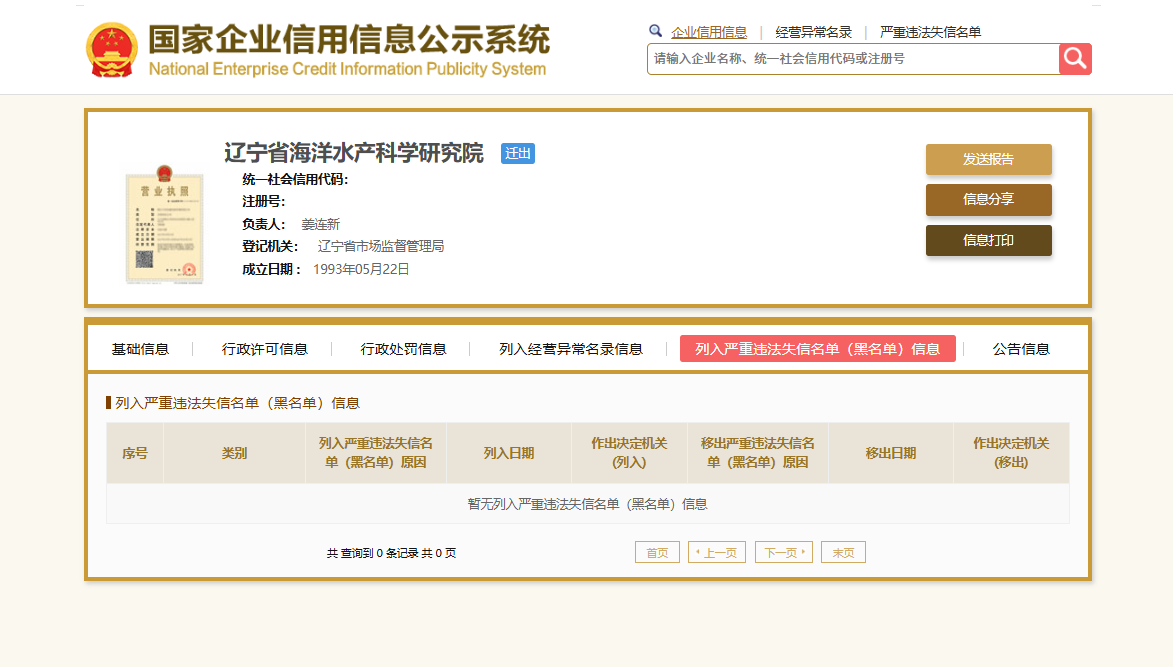The image size is (1173, 667).
Task: Select the 经营异常名录 search category
Action: (813, 32)
